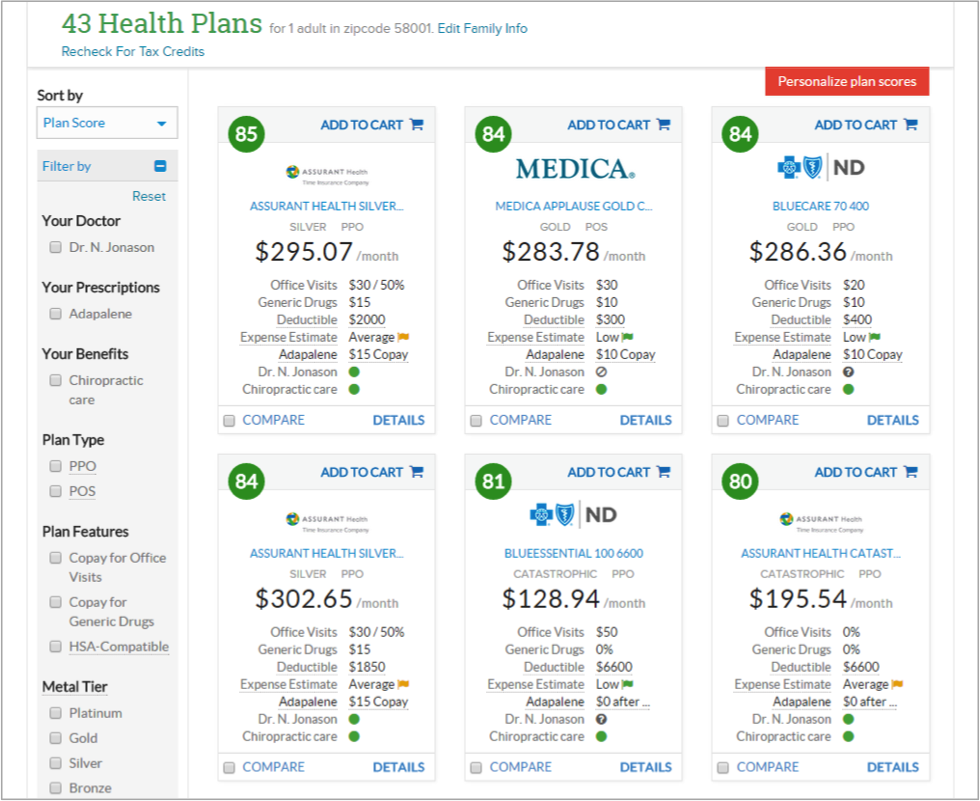980x801 pixels.
Task: Tick Compare on Assurant $295.07 plan
Action: pos(229,421)
